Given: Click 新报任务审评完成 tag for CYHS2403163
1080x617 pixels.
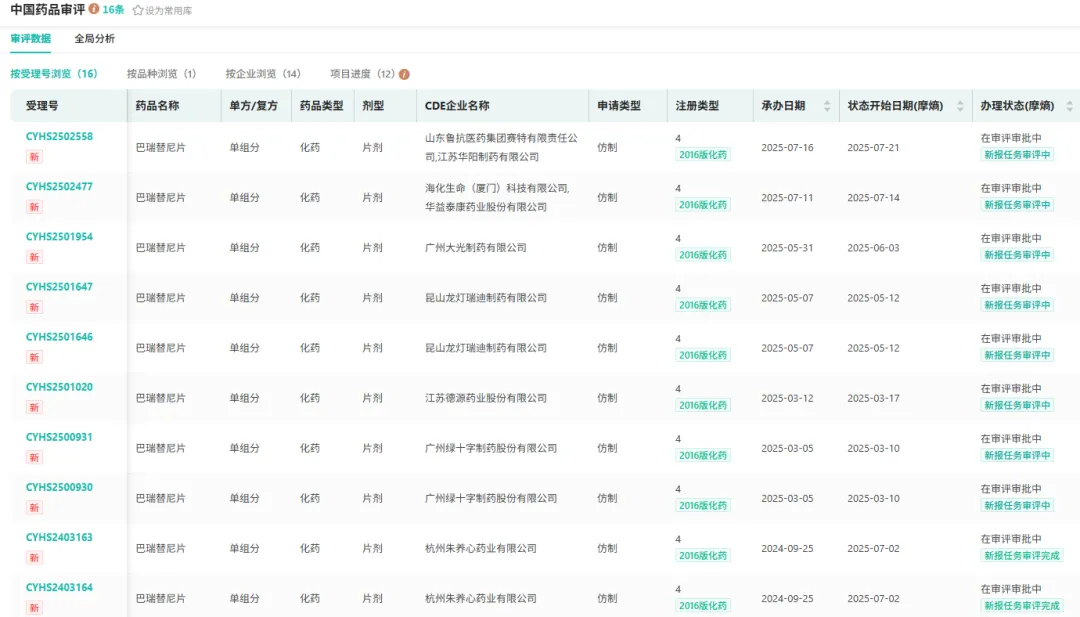Looking at the screenshot, I should [1022, 556].
